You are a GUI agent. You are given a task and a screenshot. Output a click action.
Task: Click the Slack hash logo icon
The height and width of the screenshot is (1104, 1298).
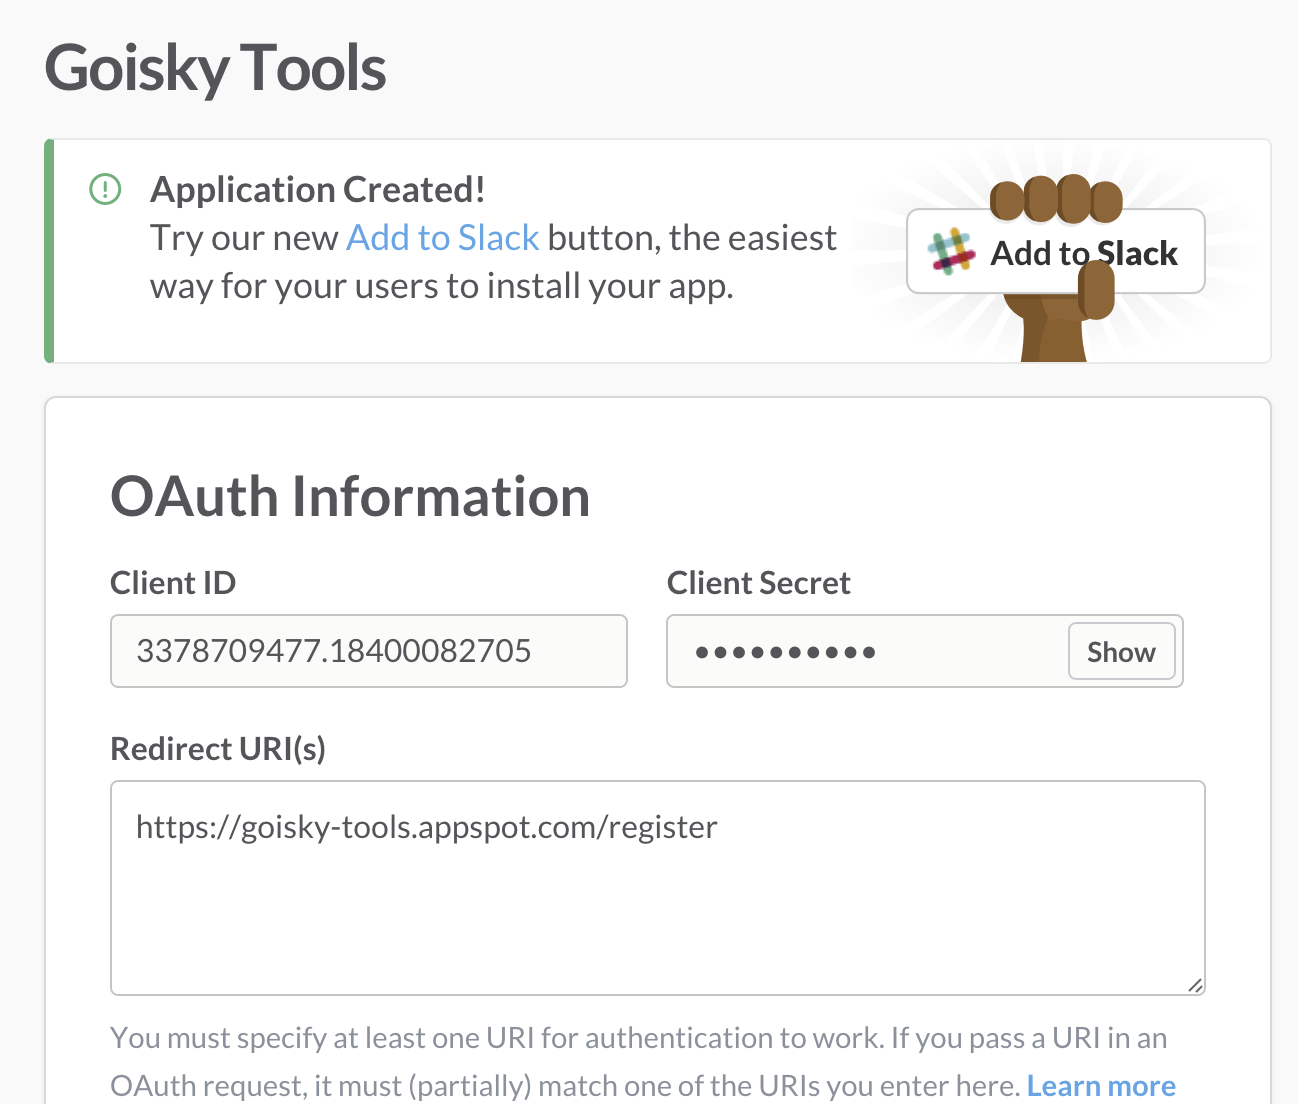coord(951,251)
